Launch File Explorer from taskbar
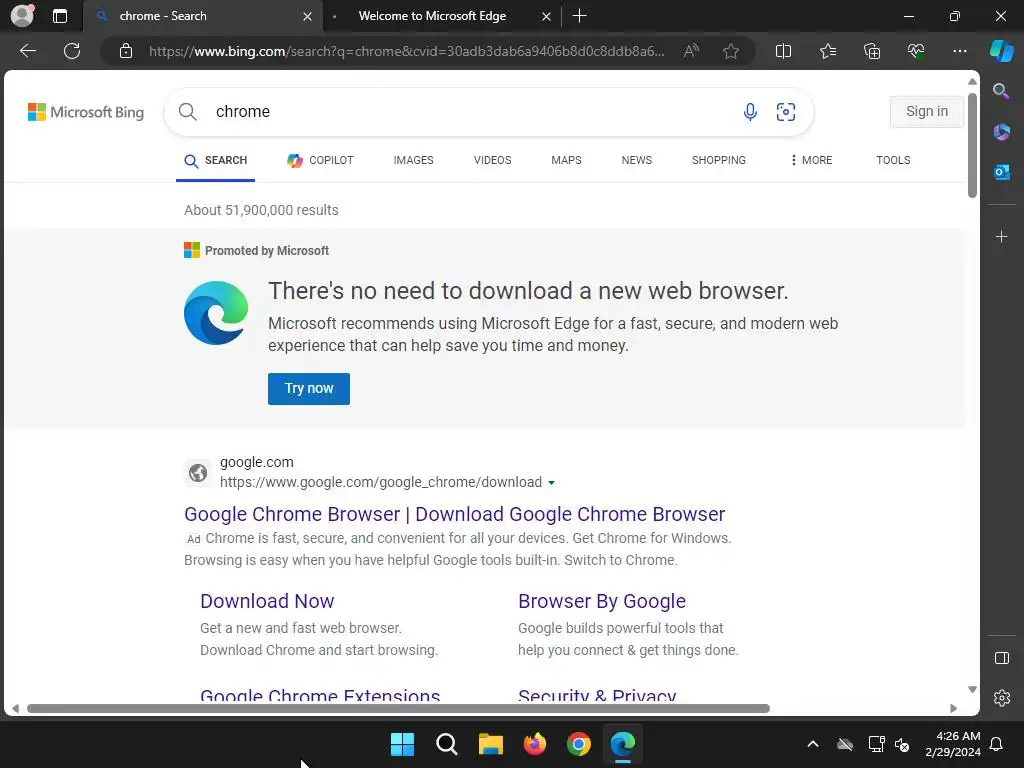1024x768 pixels. [490, 744]
